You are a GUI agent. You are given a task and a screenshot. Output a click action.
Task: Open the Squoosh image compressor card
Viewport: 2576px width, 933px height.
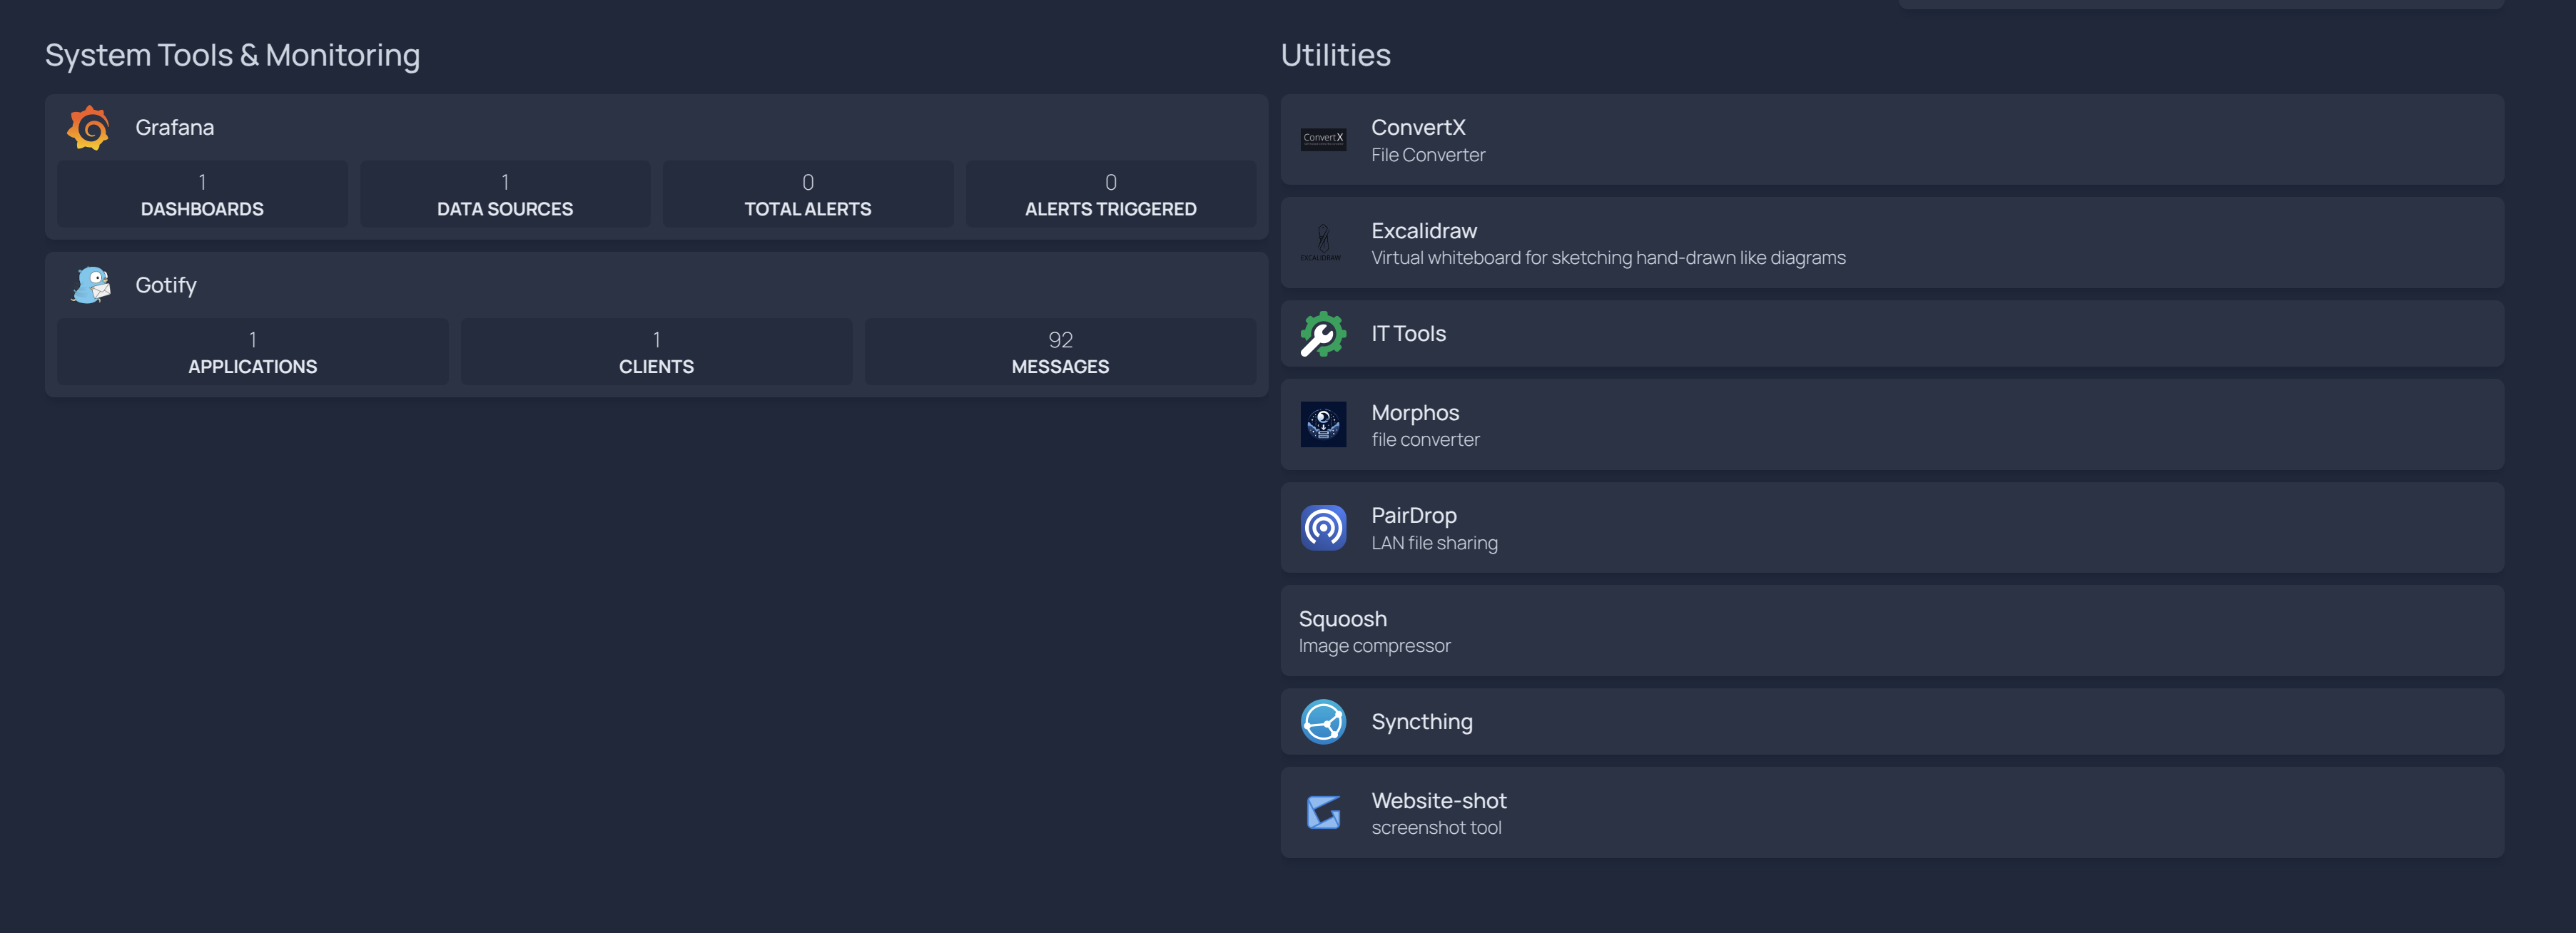pos(1892,630)
